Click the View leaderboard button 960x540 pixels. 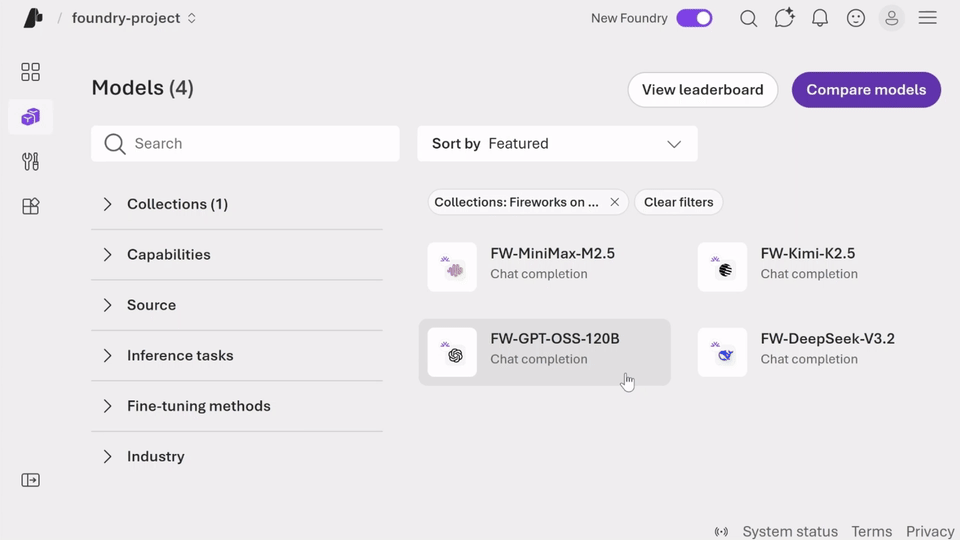(x=702, y=90)
